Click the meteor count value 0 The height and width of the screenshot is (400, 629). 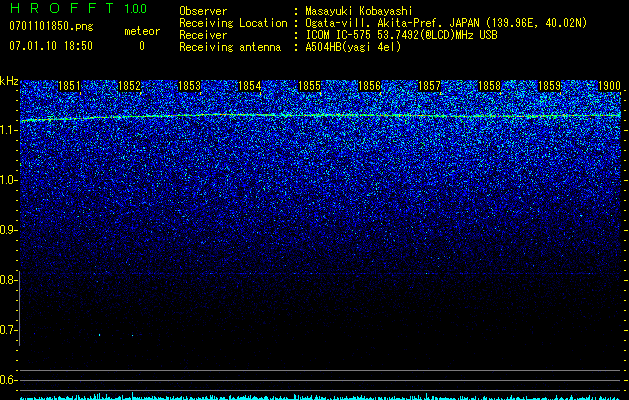pyautogui.click(x=142, y=46)
